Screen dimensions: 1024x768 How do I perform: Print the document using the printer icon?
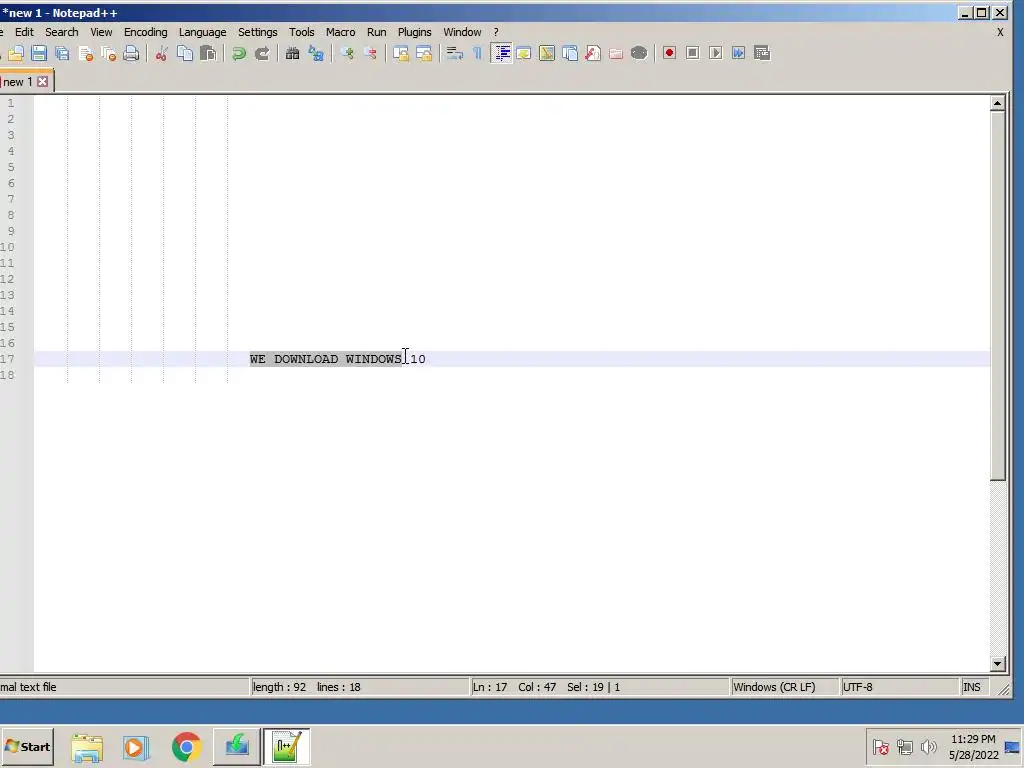tap(131, 54)
